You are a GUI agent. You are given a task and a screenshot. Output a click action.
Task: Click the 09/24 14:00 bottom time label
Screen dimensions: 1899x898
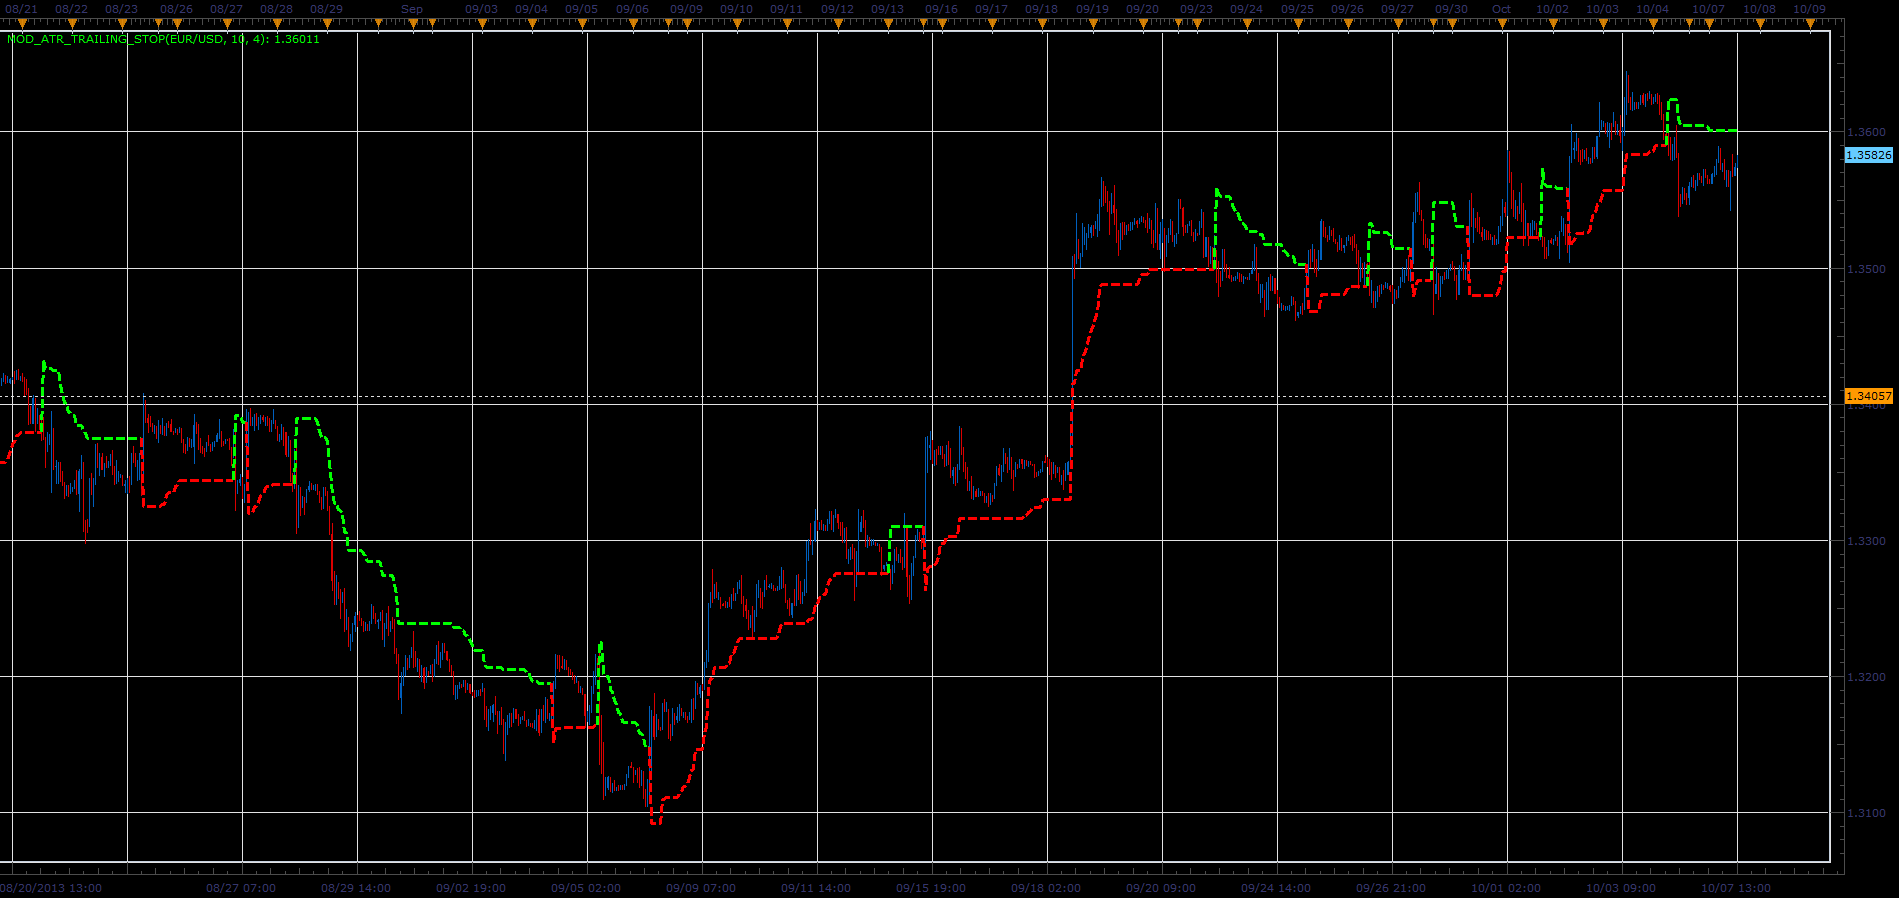click(1276, 888)
